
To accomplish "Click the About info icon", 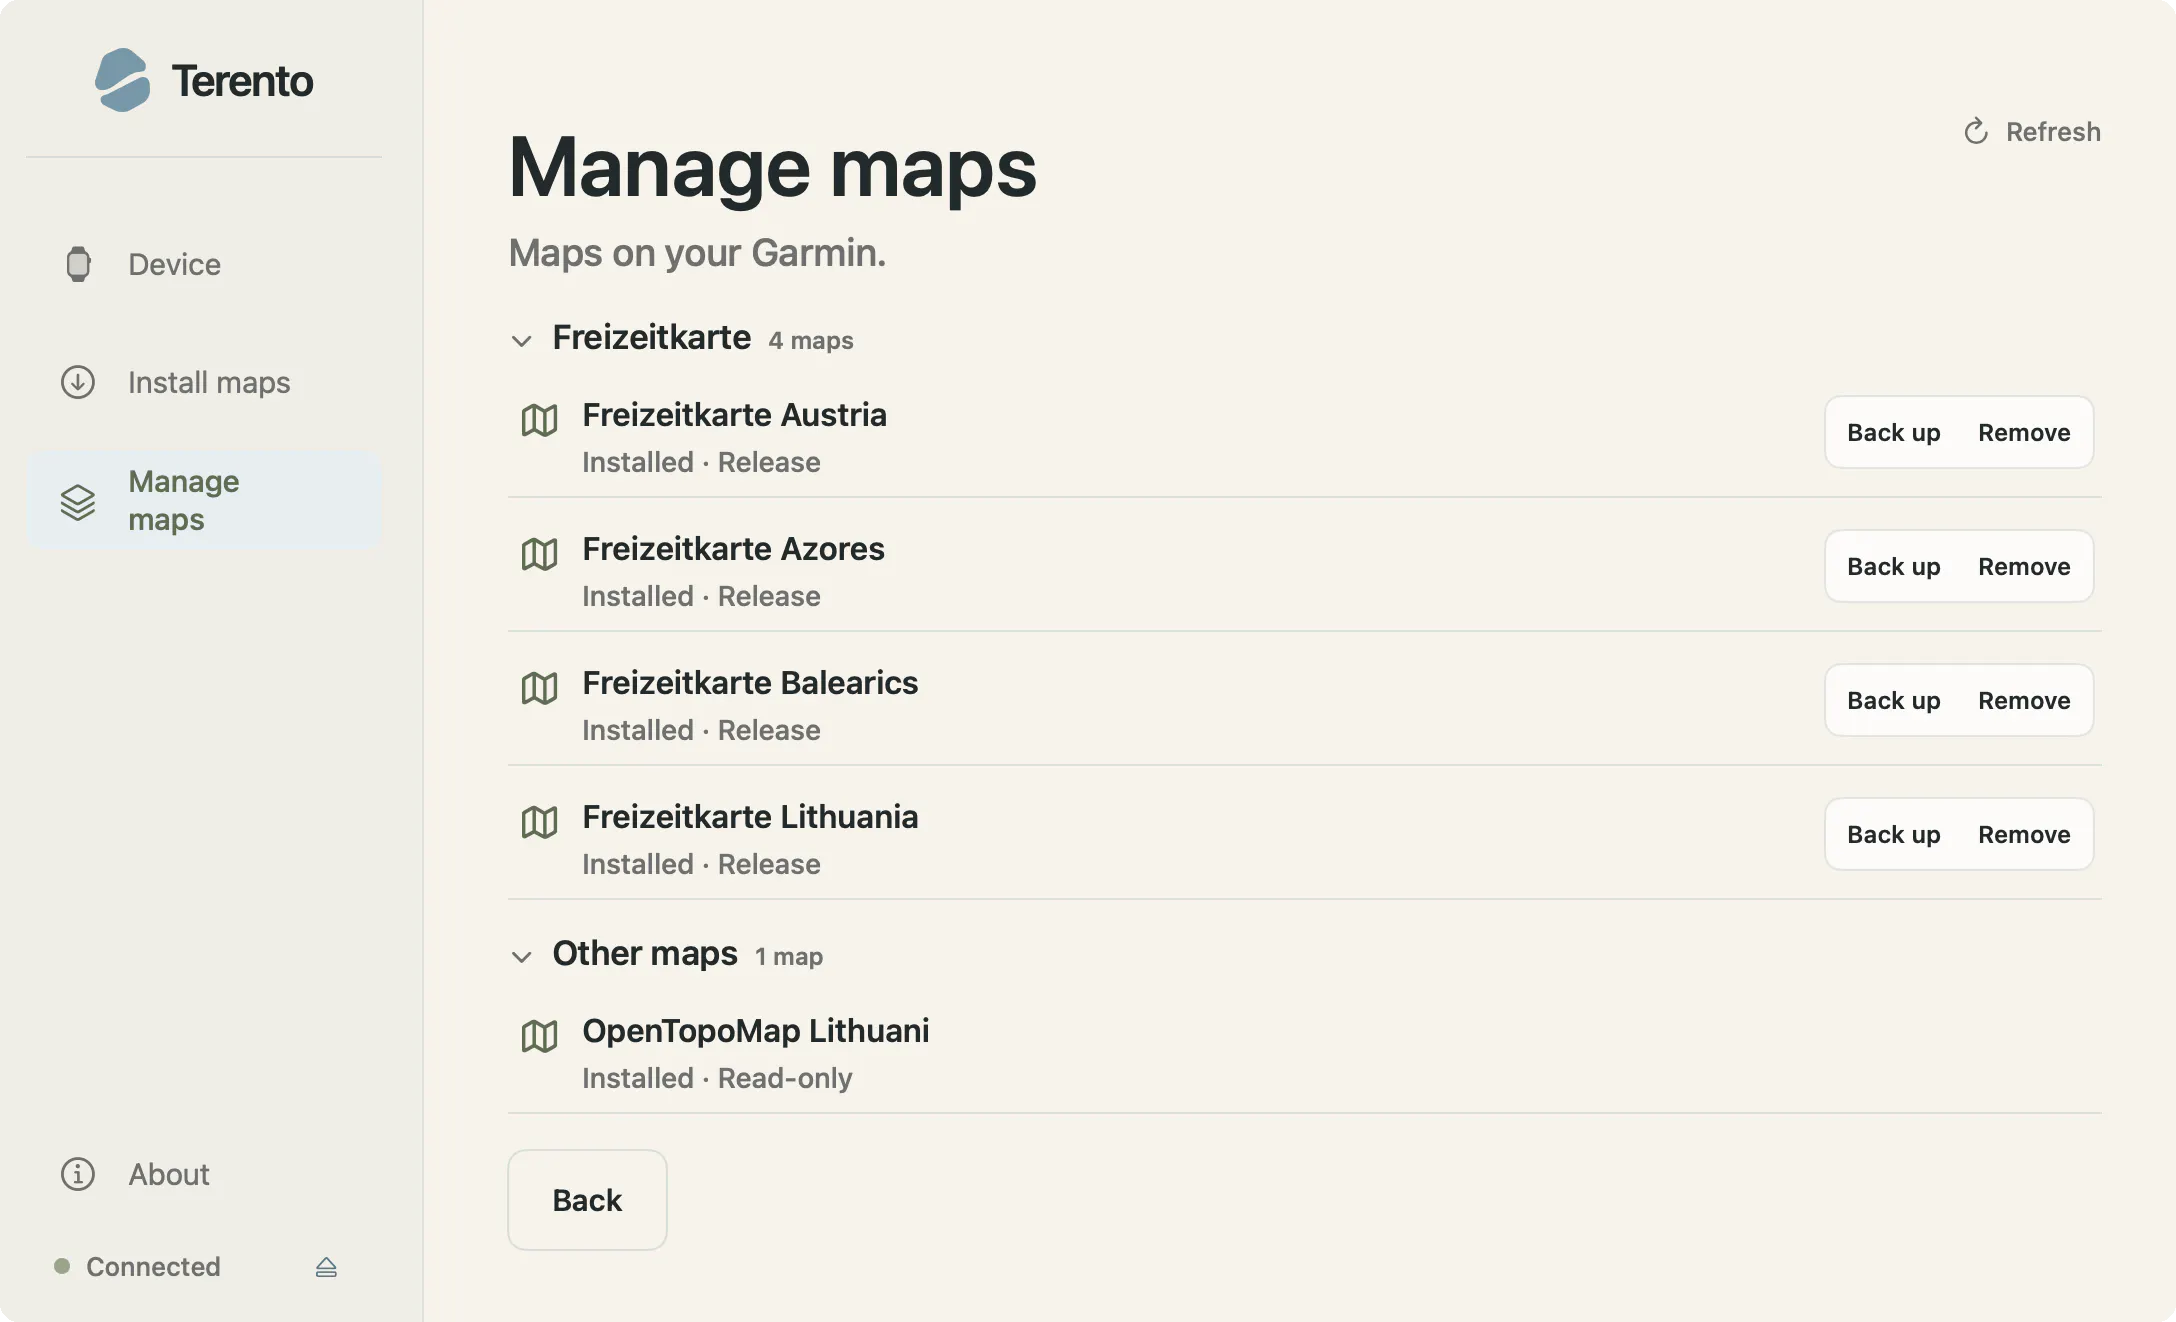I will 78,1174.
